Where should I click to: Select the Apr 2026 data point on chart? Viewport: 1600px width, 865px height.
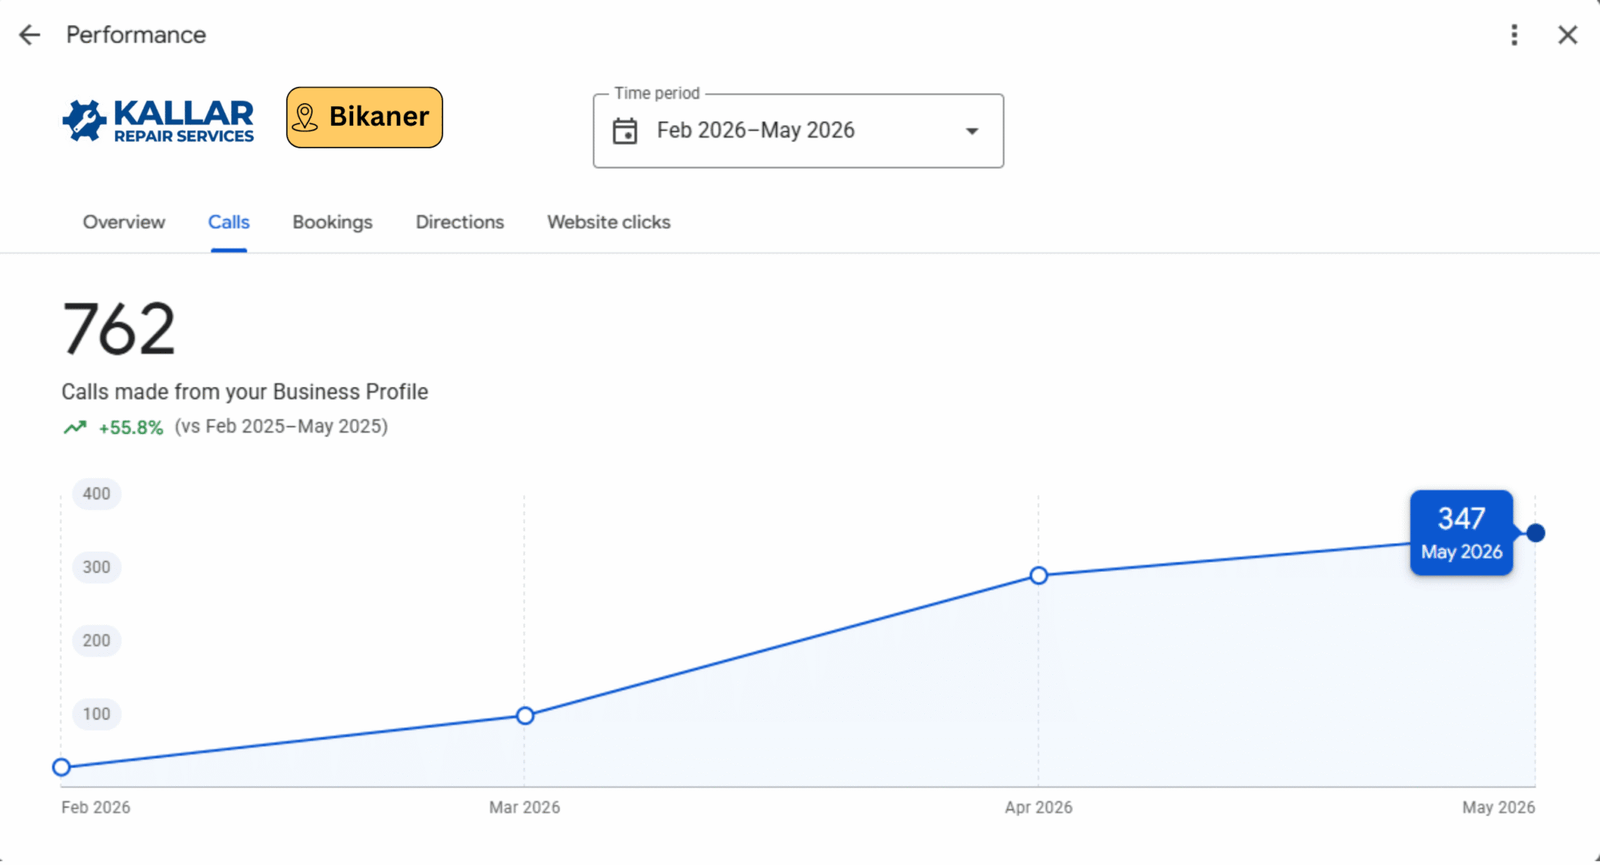click(1039, 575)
